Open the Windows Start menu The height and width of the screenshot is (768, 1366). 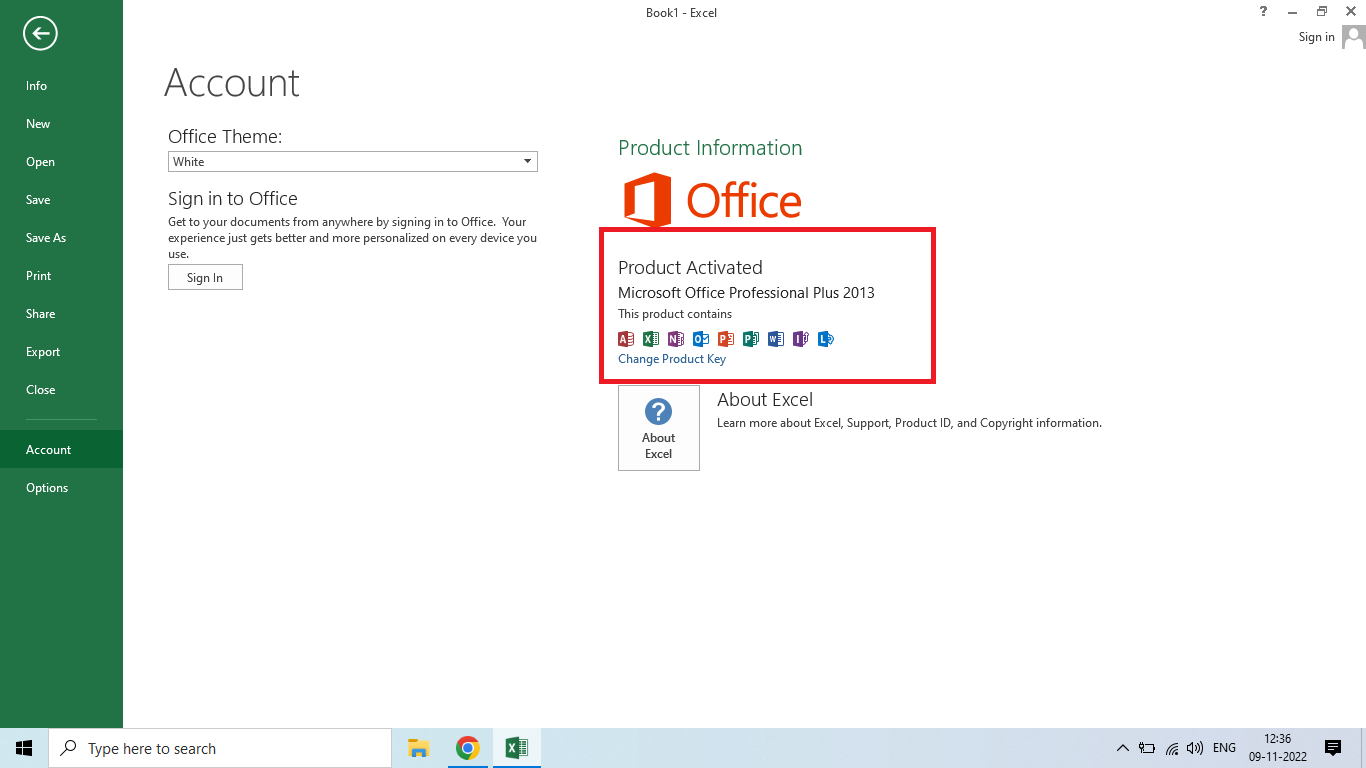pyautogui.click(x=24, y=748)
